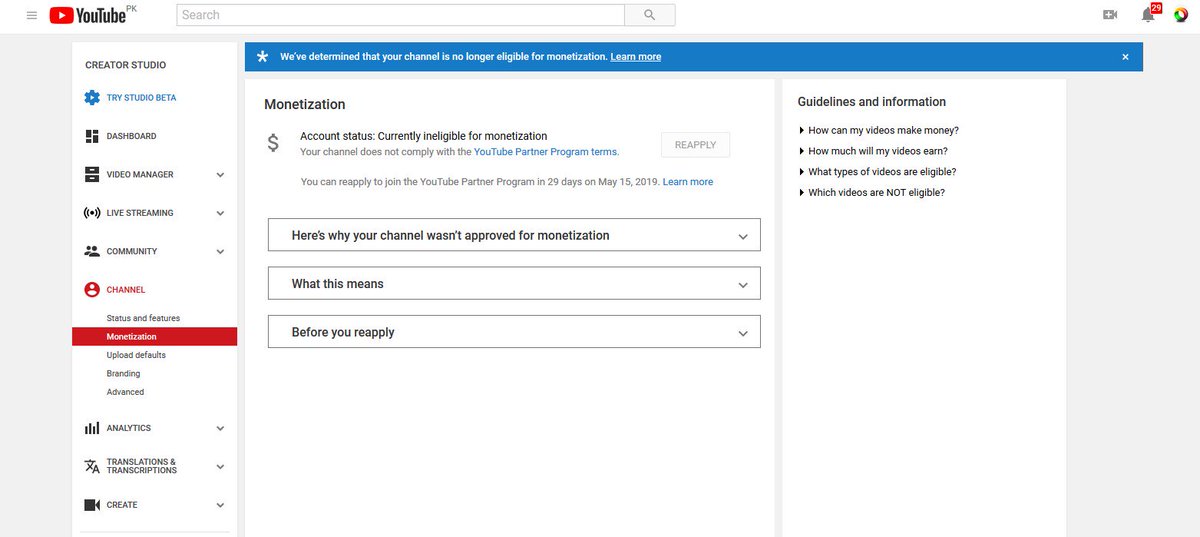Expand Translations & Transcriptions section

(x=220, y=467)
